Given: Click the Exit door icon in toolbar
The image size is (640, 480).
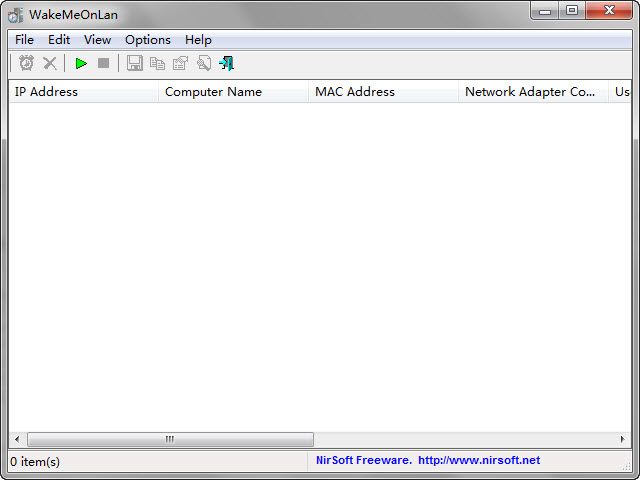Looking at the screenshot, I should click(227, 63).
